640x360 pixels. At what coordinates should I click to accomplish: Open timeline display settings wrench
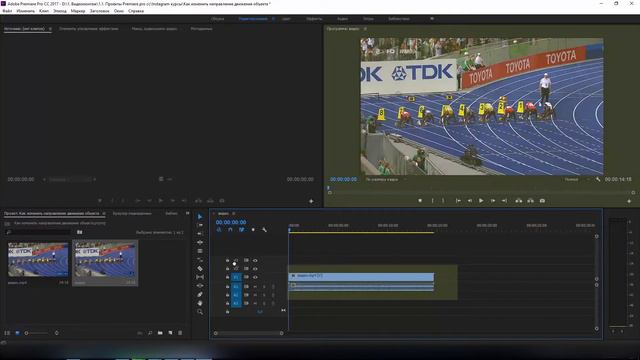pyautogui.click(x=264, y=230)
